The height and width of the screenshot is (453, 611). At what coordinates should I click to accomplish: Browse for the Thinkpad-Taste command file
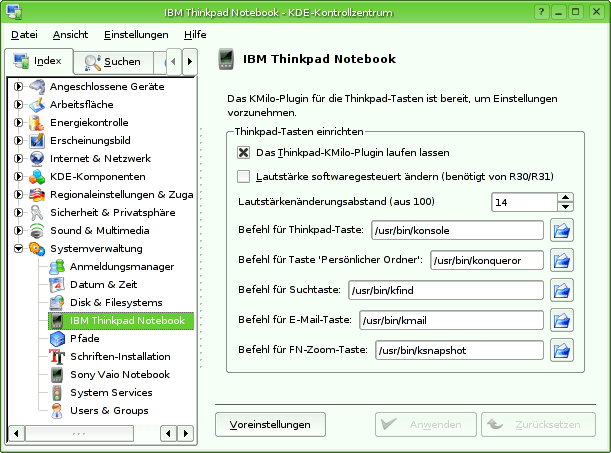coord(562,230)
